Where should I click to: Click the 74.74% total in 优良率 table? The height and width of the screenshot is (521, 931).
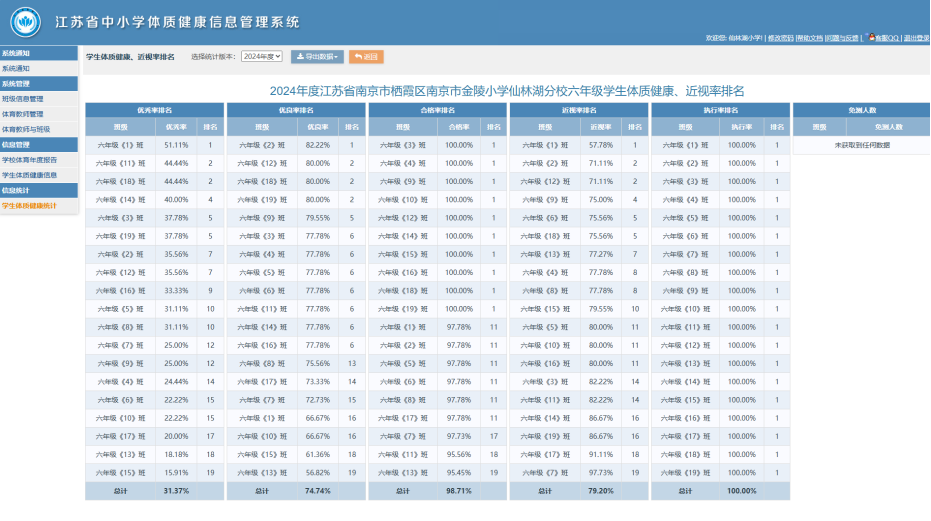click(x=318, y=491)
